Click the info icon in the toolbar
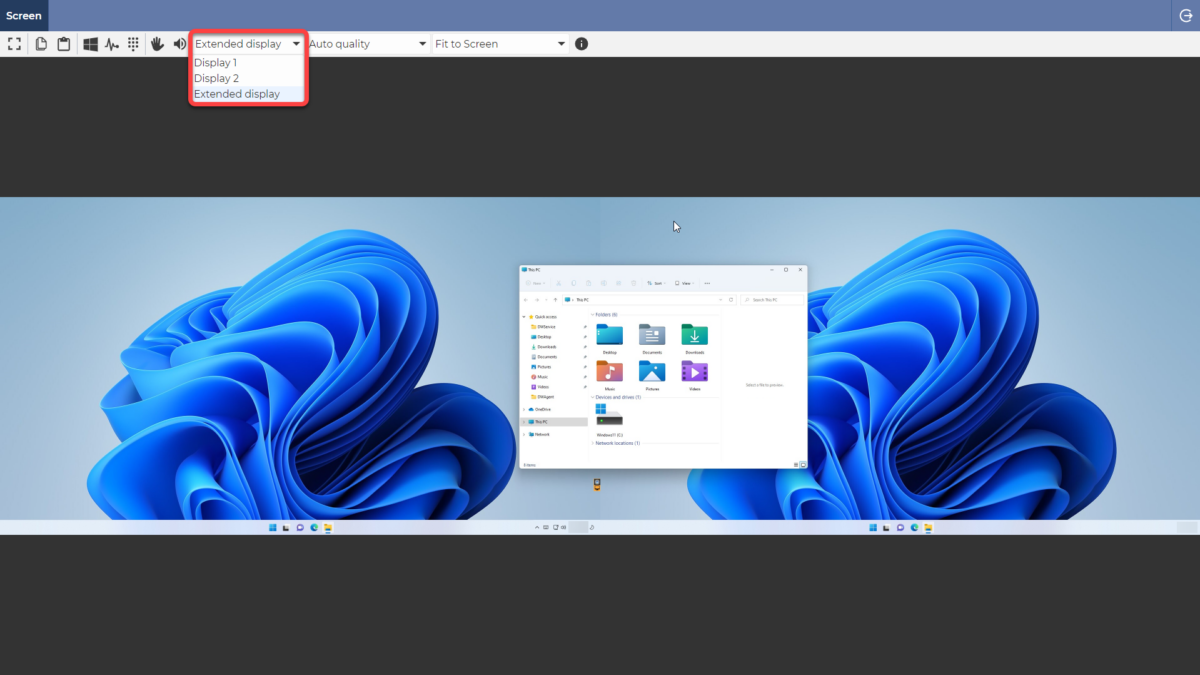 [x=581, y=44]
